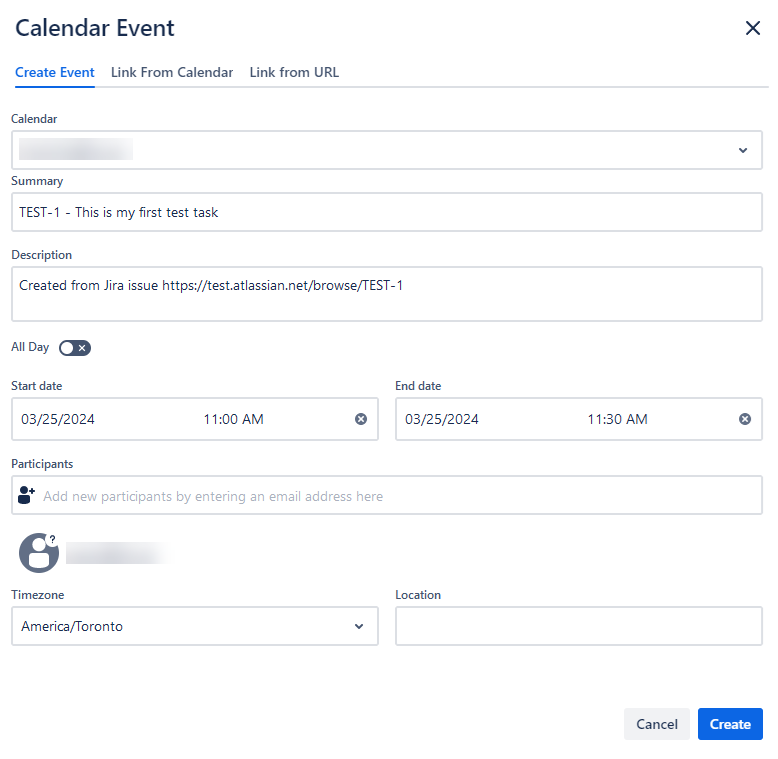Click into the Summary text field
Screen dimensions: 778x759
coord(387,212)
